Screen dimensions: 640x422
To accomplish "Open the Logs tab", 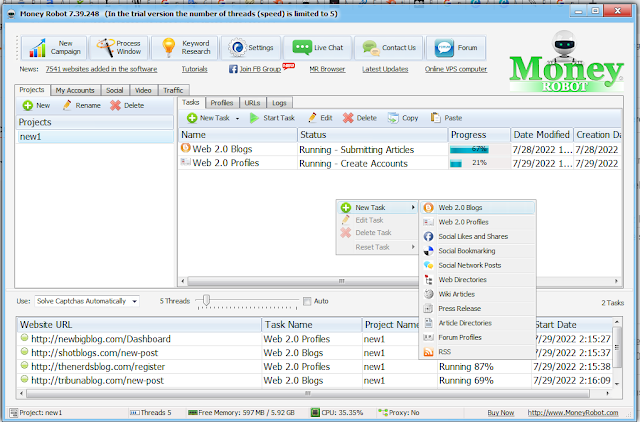I will [x=279, y=103].
